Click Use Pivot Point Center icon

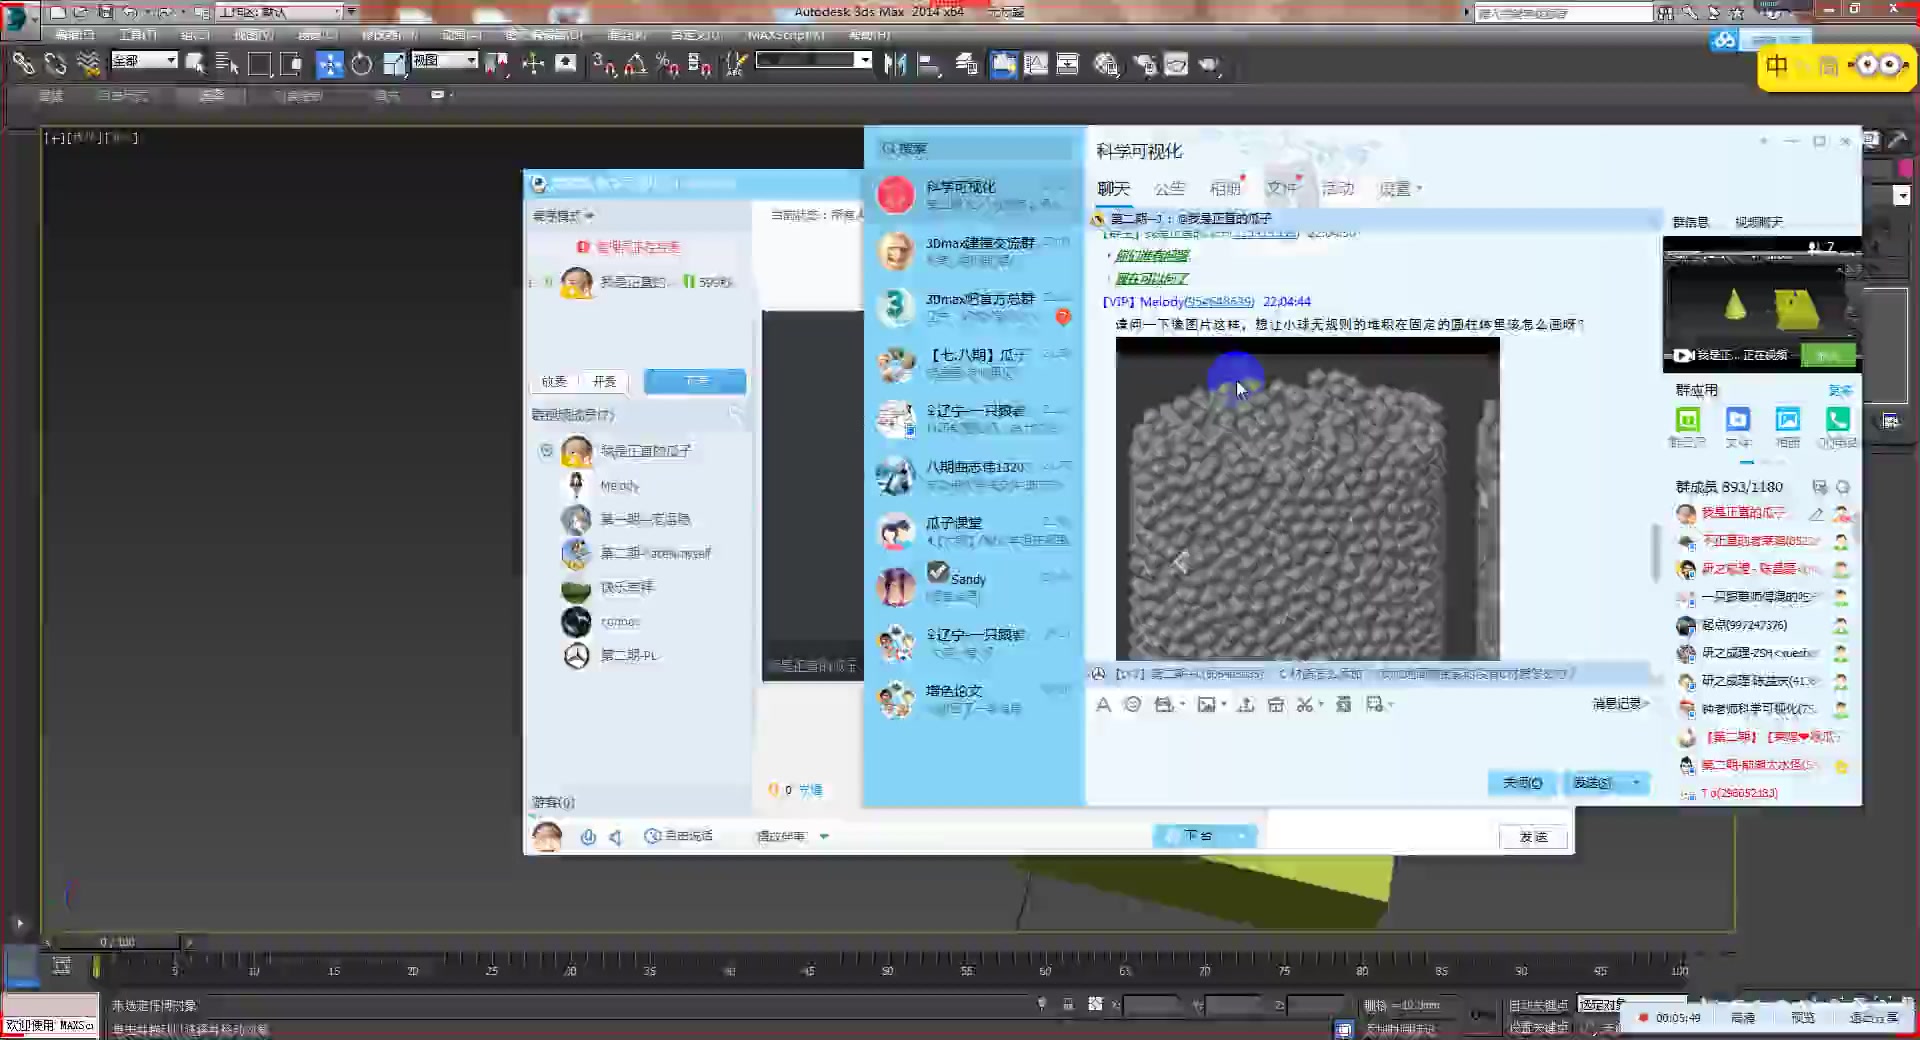tap(496, 65)
